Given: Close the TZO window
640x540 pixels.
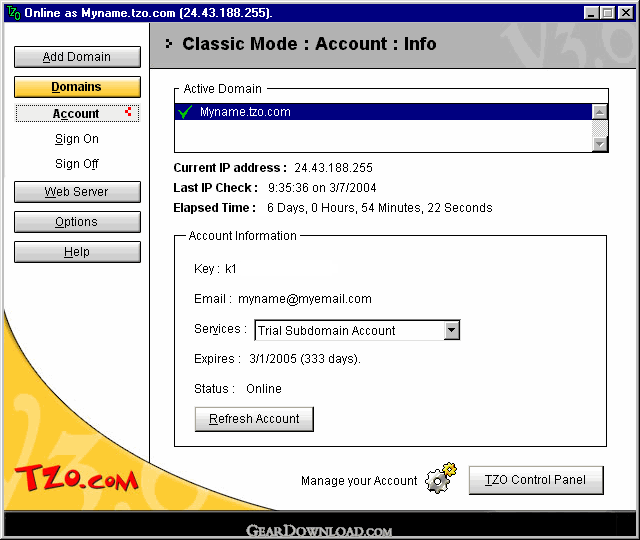Looking at the screenshot, I should [626, 13].
